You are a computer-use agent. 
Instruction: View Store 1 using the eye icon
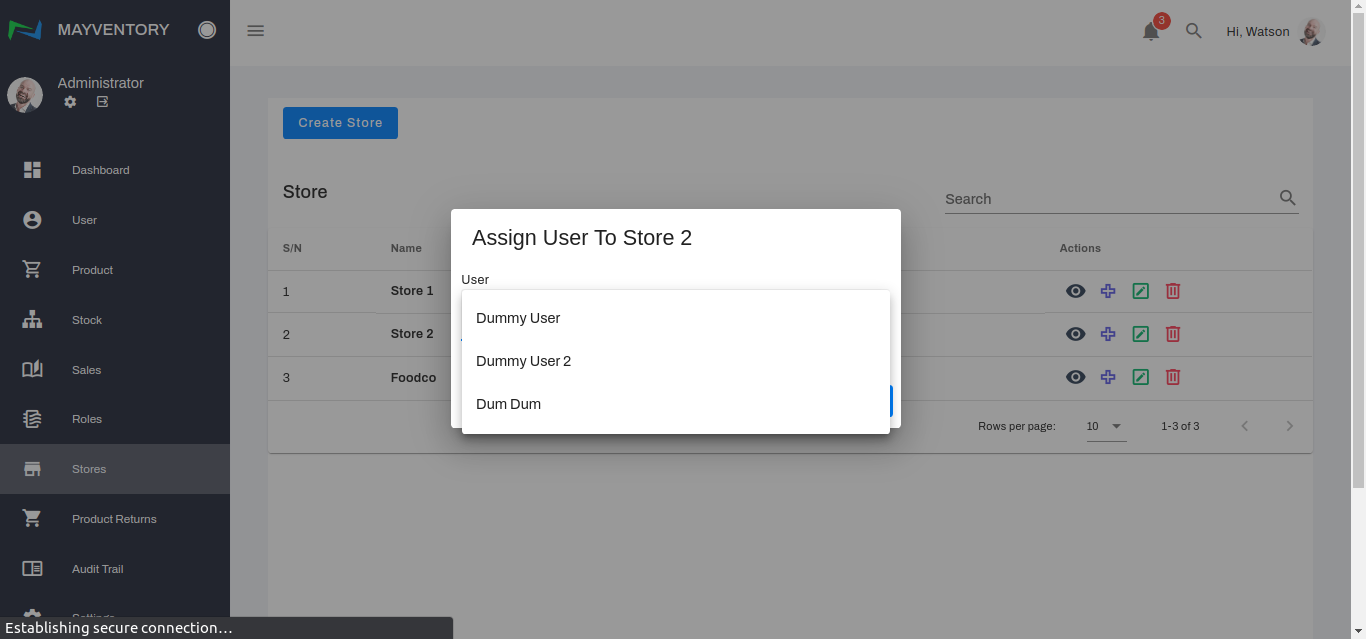pos(1075,291)
